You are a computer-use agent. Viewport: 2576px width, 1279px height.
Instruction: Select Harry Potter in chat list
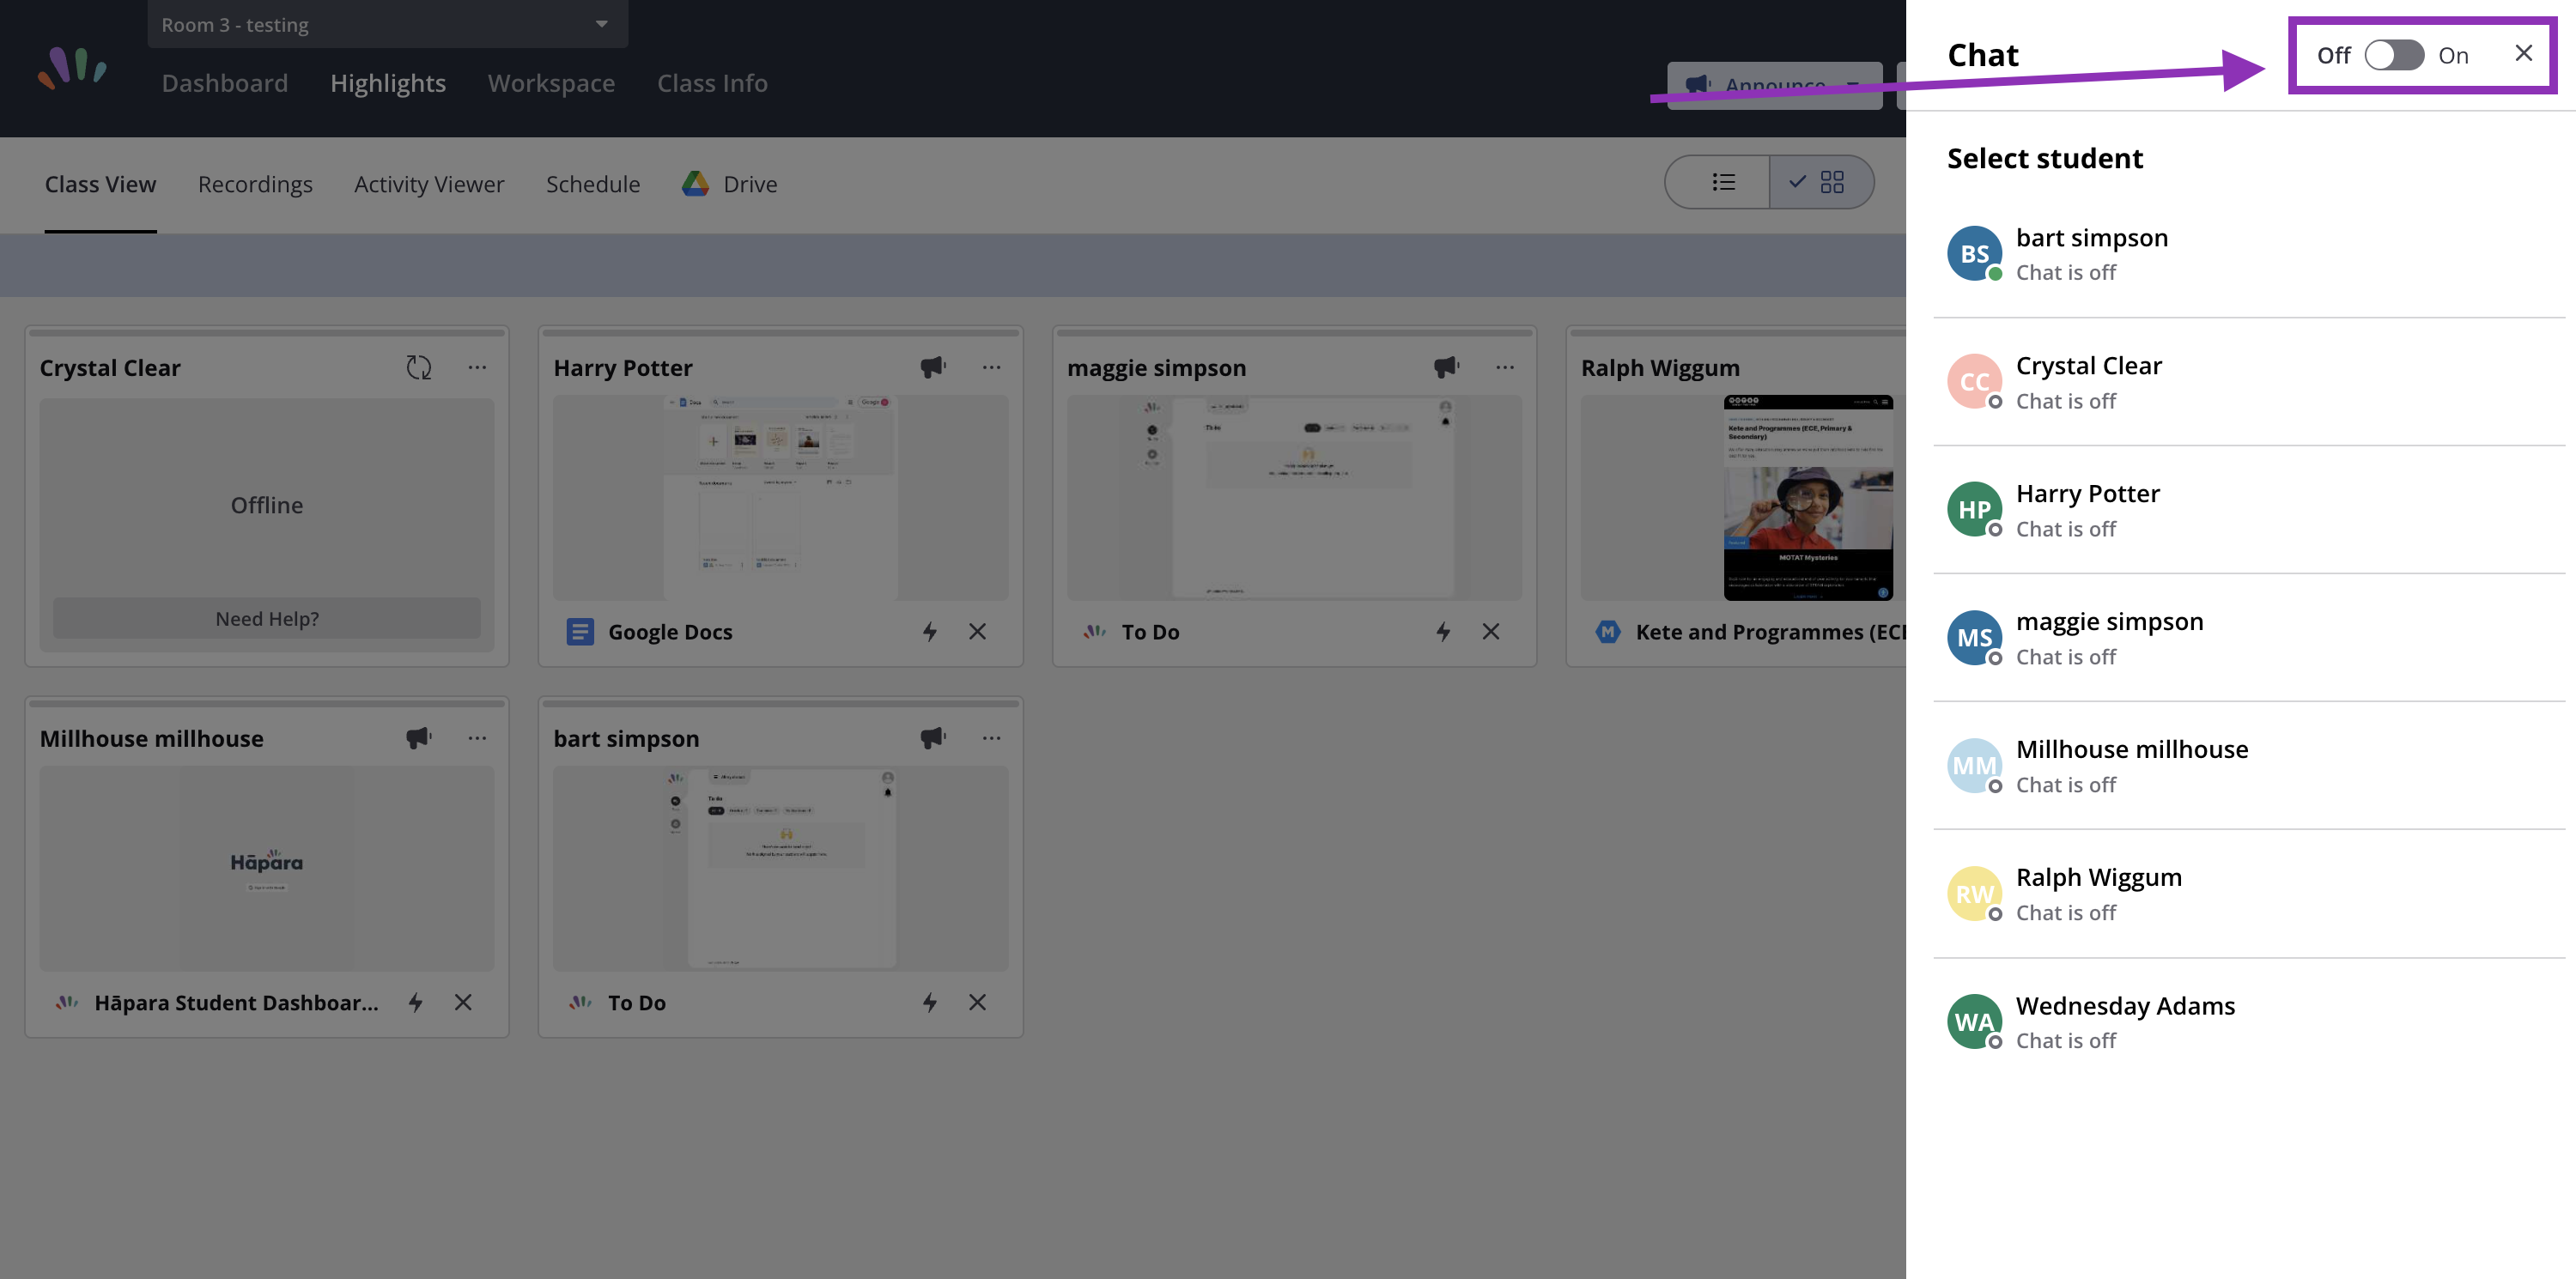pyautogui.click(x=2249, y=510)
